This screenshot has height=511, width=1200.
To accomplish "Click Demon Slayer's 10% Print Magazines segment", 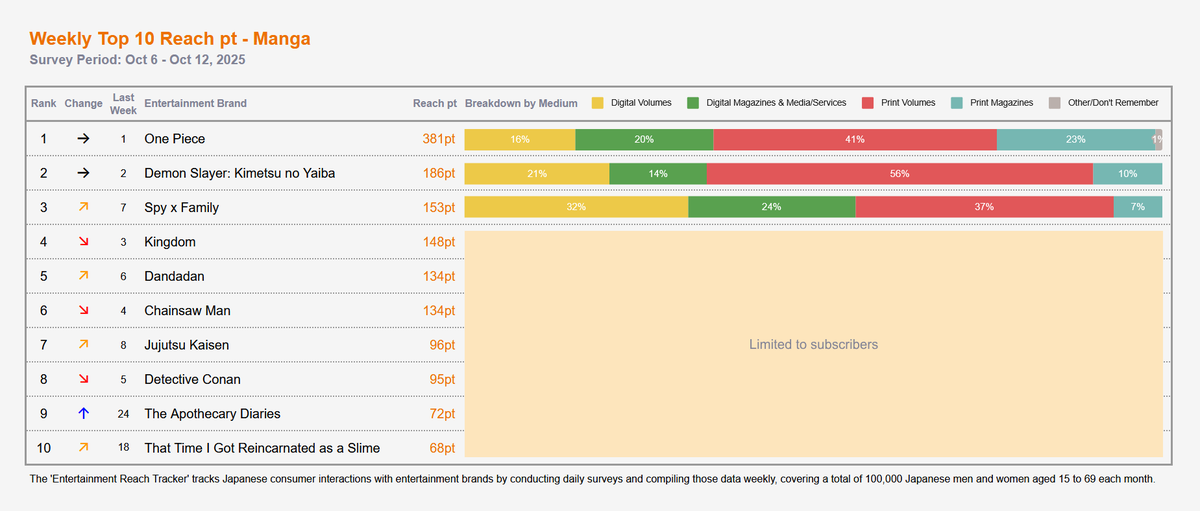I will click(1128, 173).
